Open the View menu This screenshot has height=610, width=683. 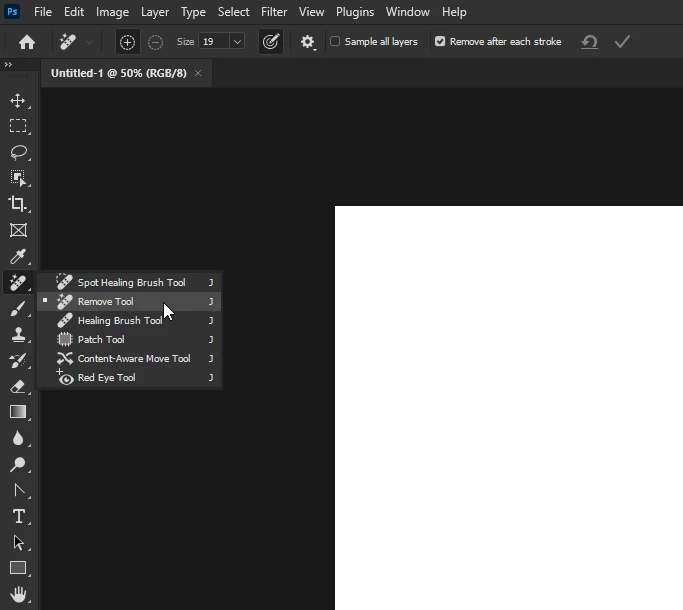(311, 12)
